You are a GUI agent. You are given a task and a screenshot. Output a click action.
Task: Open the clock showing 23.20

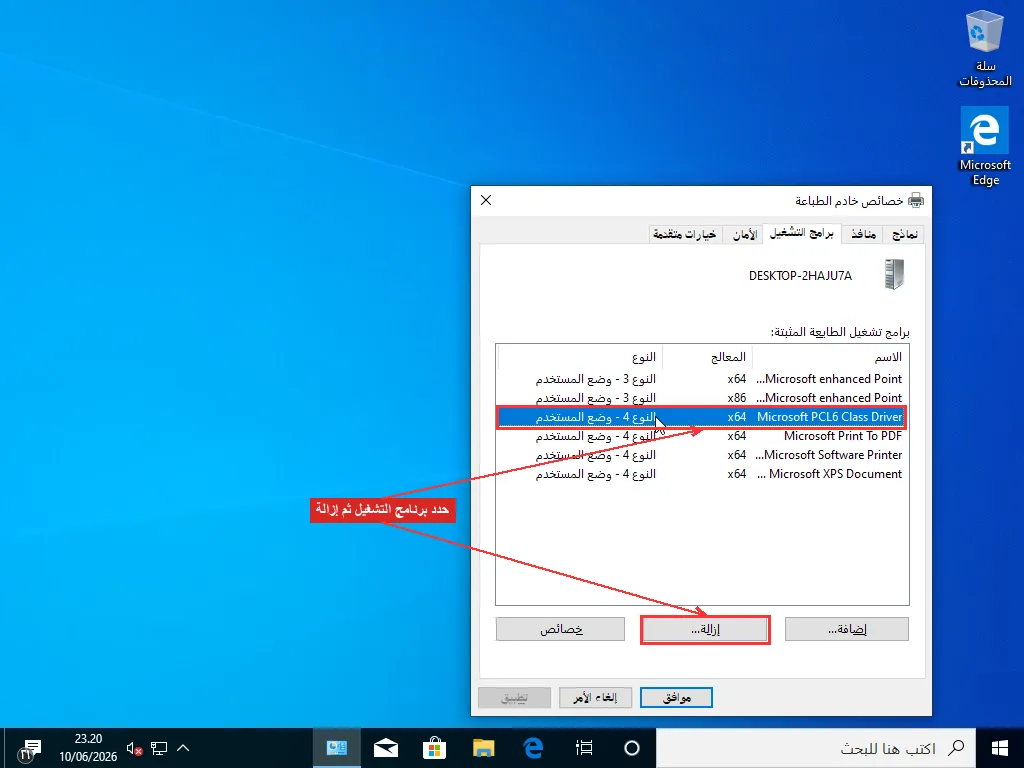(88, 748)
